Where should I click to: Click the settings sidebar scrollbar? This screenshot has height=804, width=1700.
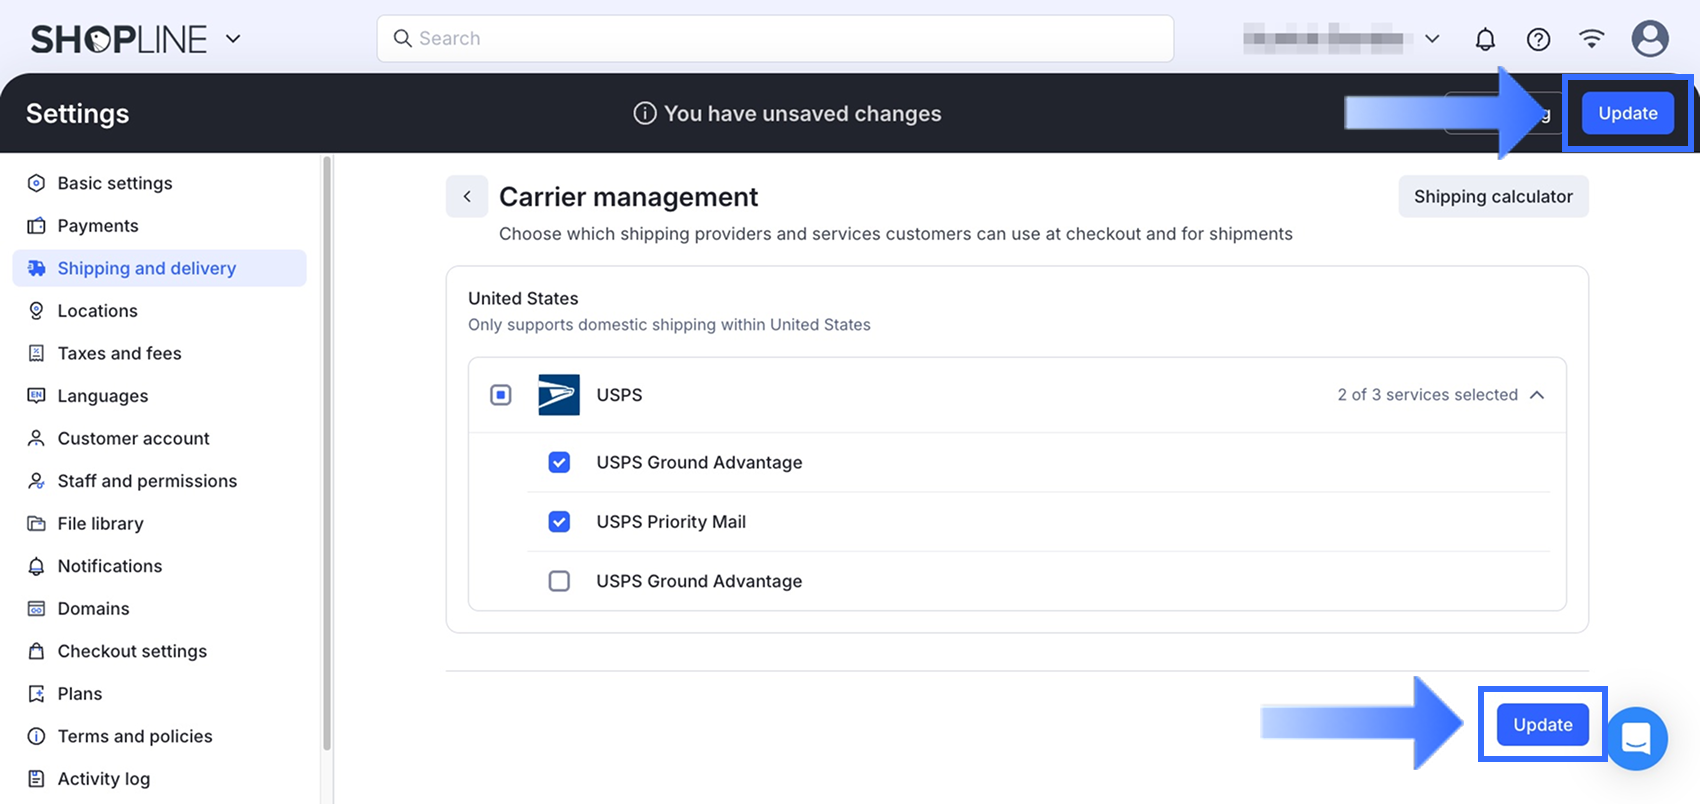[326, 450]
